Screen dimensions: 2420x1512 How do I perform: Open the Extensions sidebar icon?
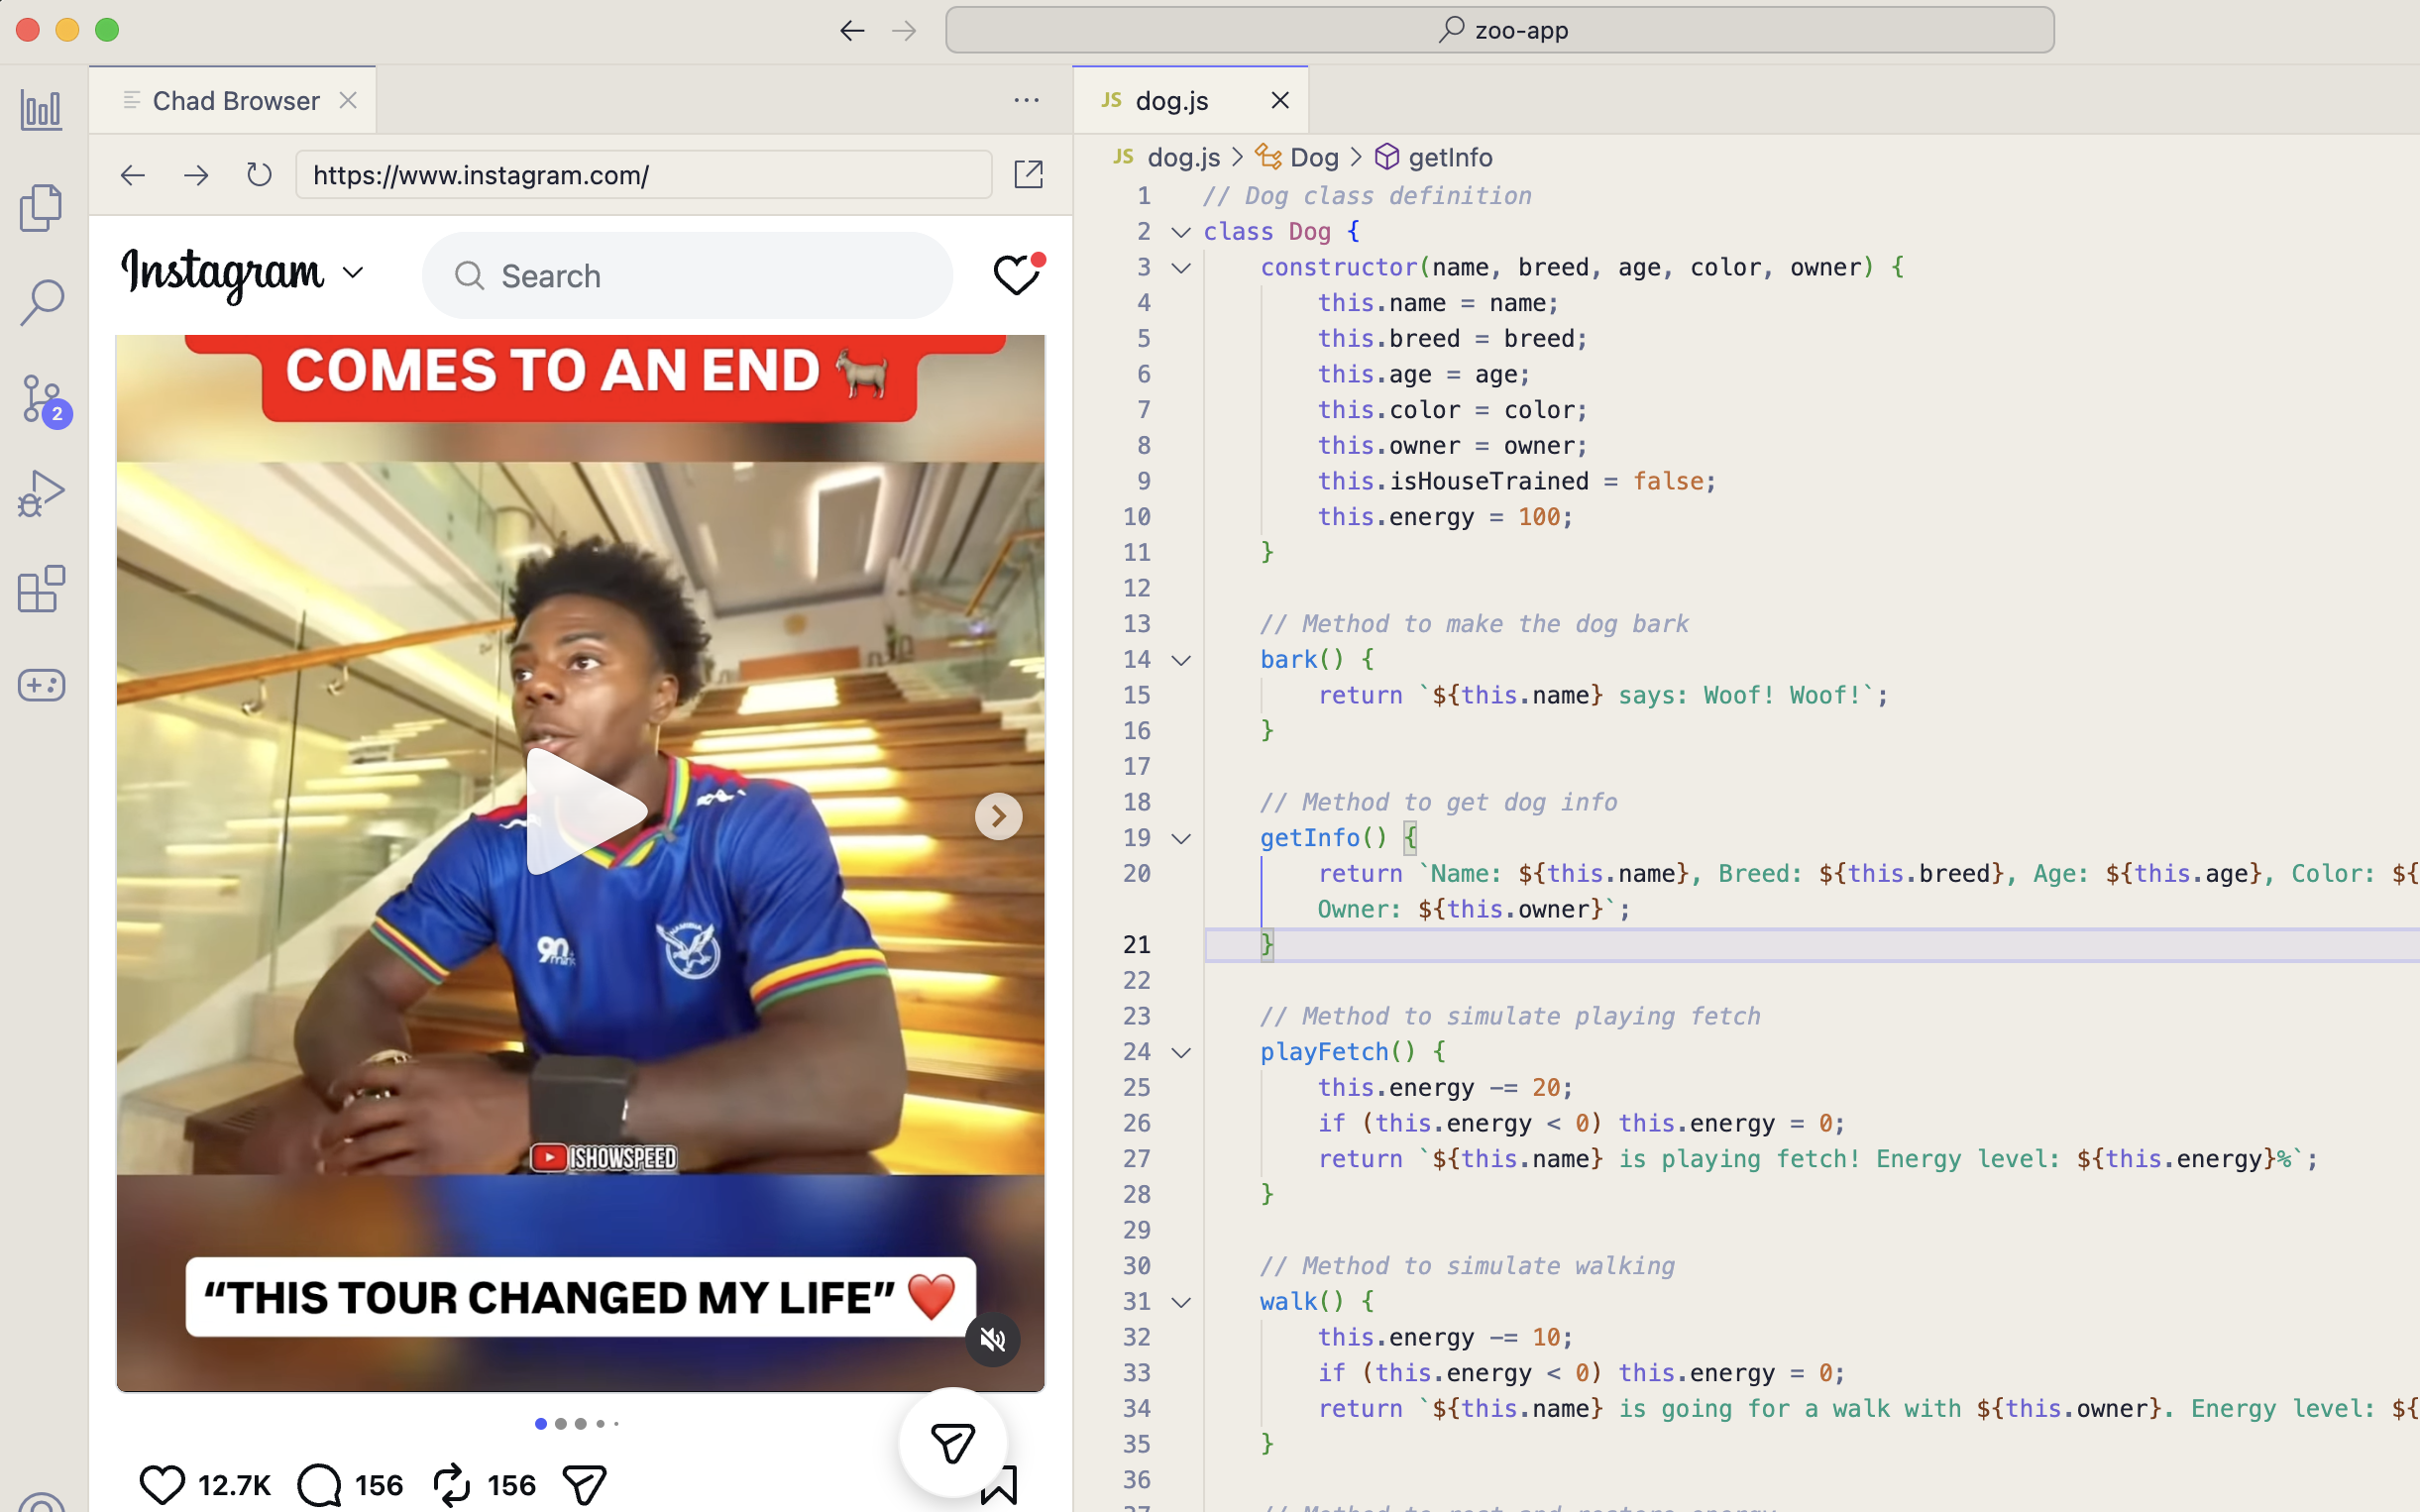[x=41, y=589]
